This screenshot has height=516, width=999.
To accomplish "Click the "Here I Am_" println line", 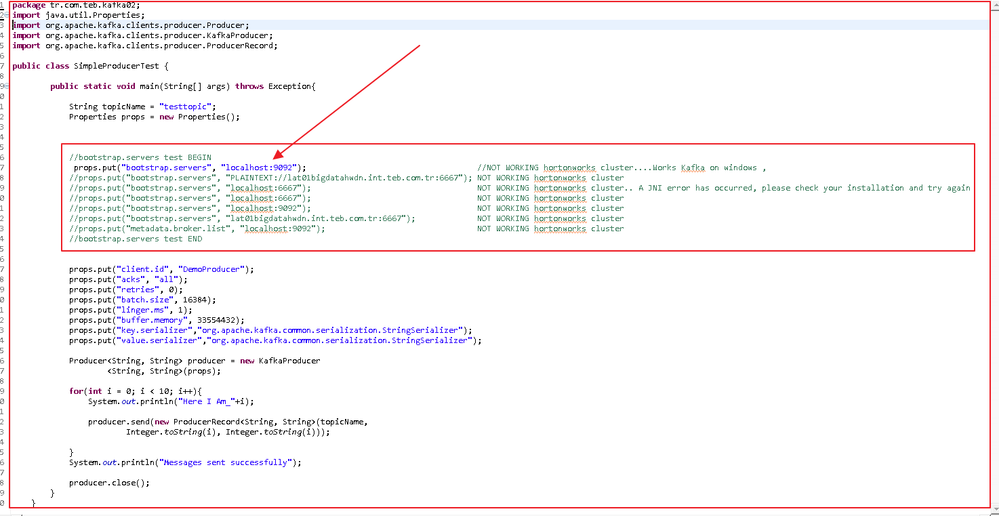I will (x=173, y=402).
